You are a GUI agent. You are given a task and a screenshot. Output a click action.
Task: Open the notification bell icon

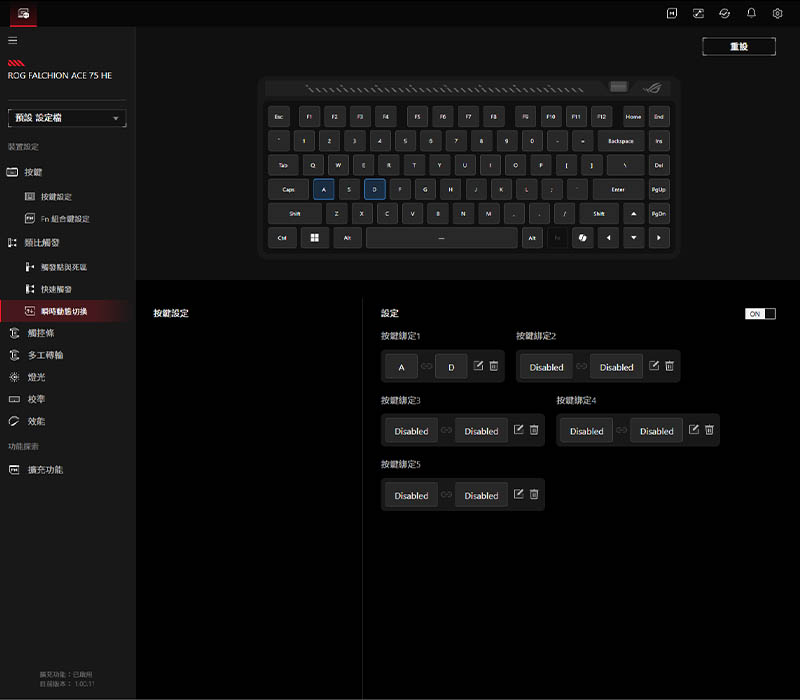(x=751, y=13)
